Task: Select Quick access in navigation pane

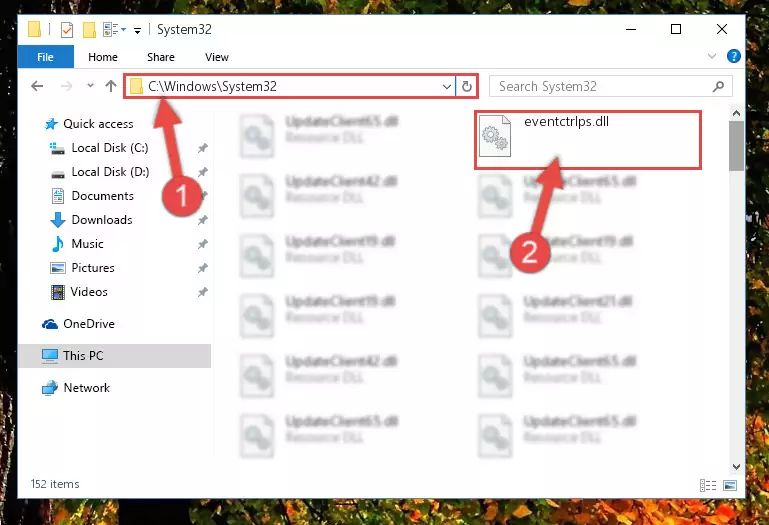Action: [98, 124]
